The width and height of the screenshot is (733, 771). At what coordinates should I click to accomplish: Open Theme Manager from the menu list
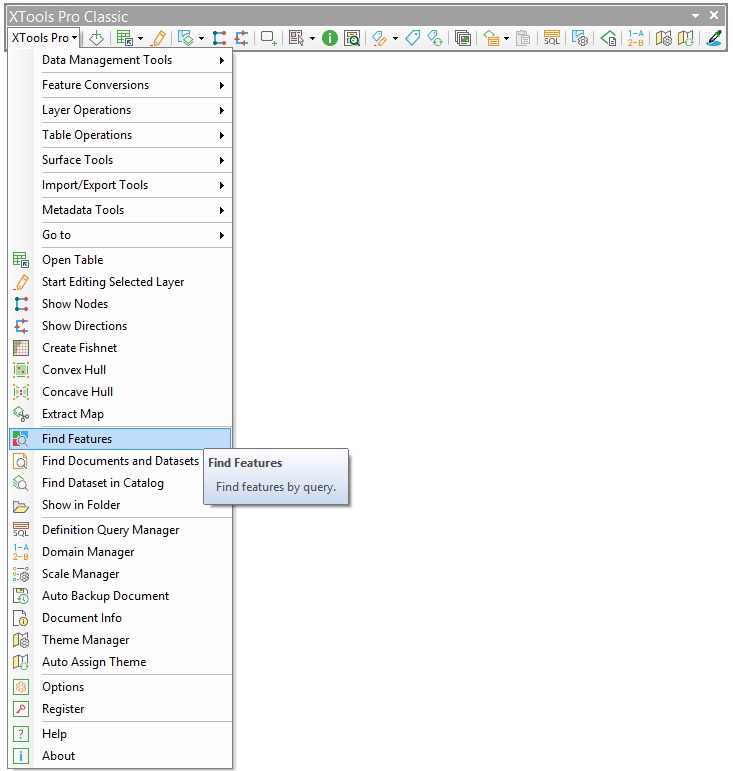point(120,640)
